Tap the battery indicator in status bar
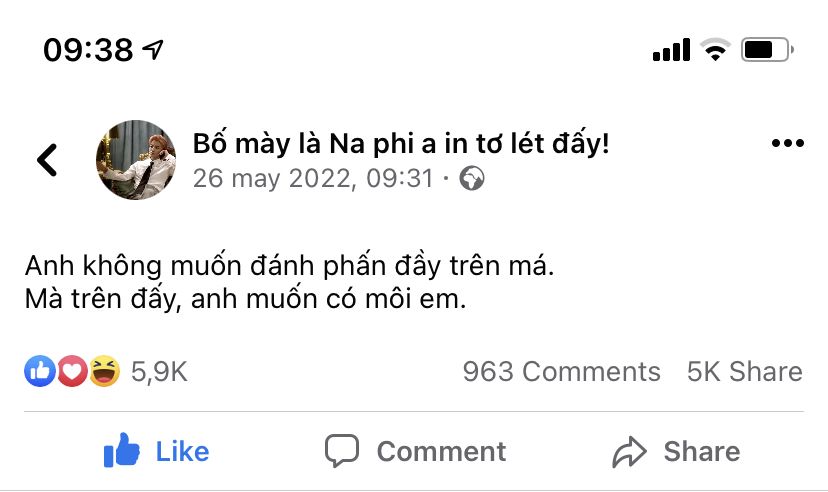This screenshot has height=492, width=828. pos(767,50)
